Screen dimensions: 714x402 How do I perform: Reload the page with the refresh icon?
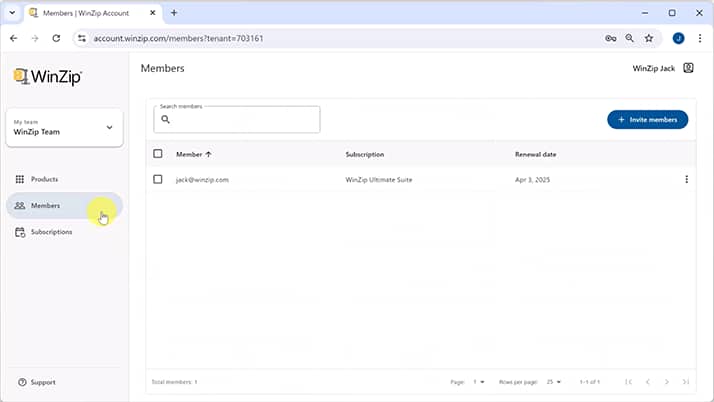56,38
